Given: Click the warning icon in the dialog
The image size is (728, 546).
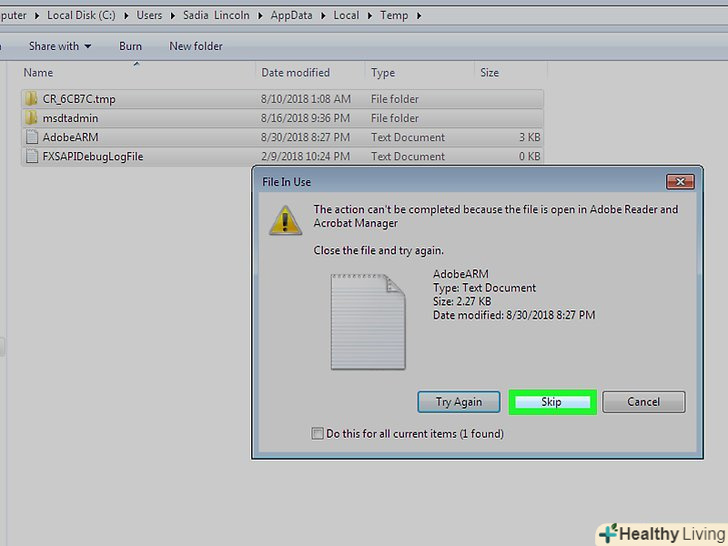Looking at the screenshot, I should [x=286, y=221].
